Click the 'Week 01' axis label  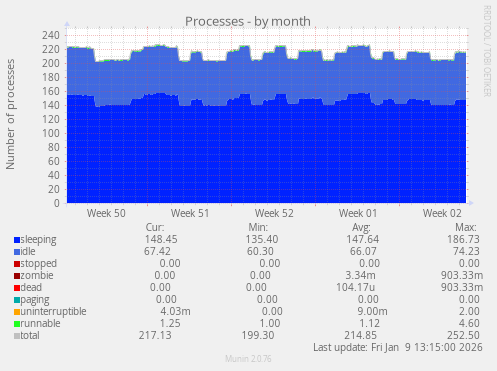click(358, 213)
